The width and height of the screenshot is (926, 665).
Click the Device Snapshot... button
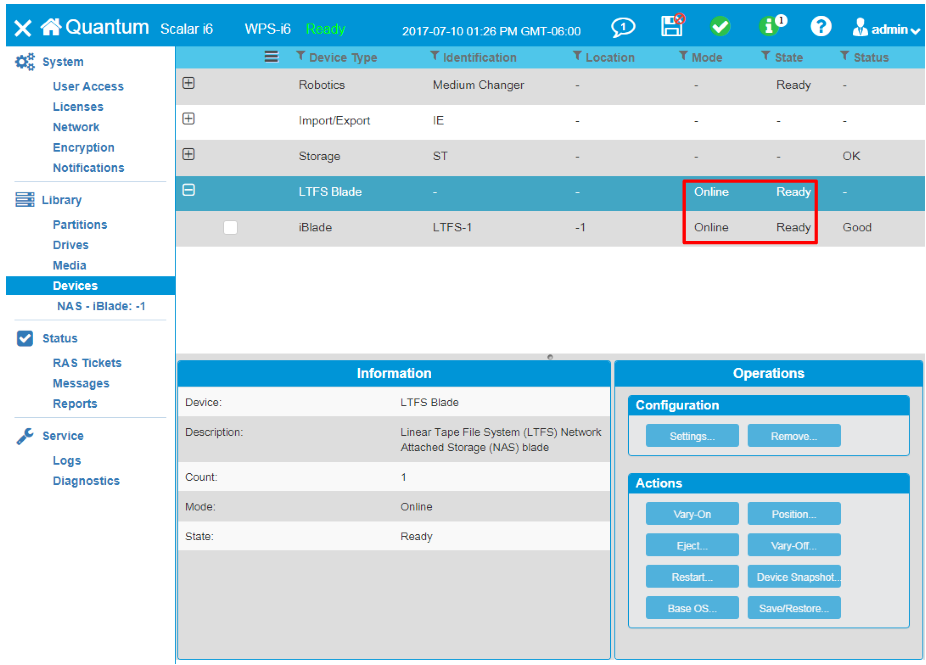[x=794, y=576]
